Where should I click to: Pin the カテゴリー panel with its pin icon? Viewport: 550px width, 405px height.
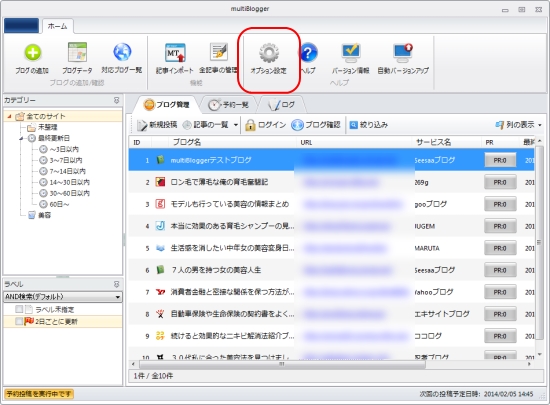[x=116, y=100]
